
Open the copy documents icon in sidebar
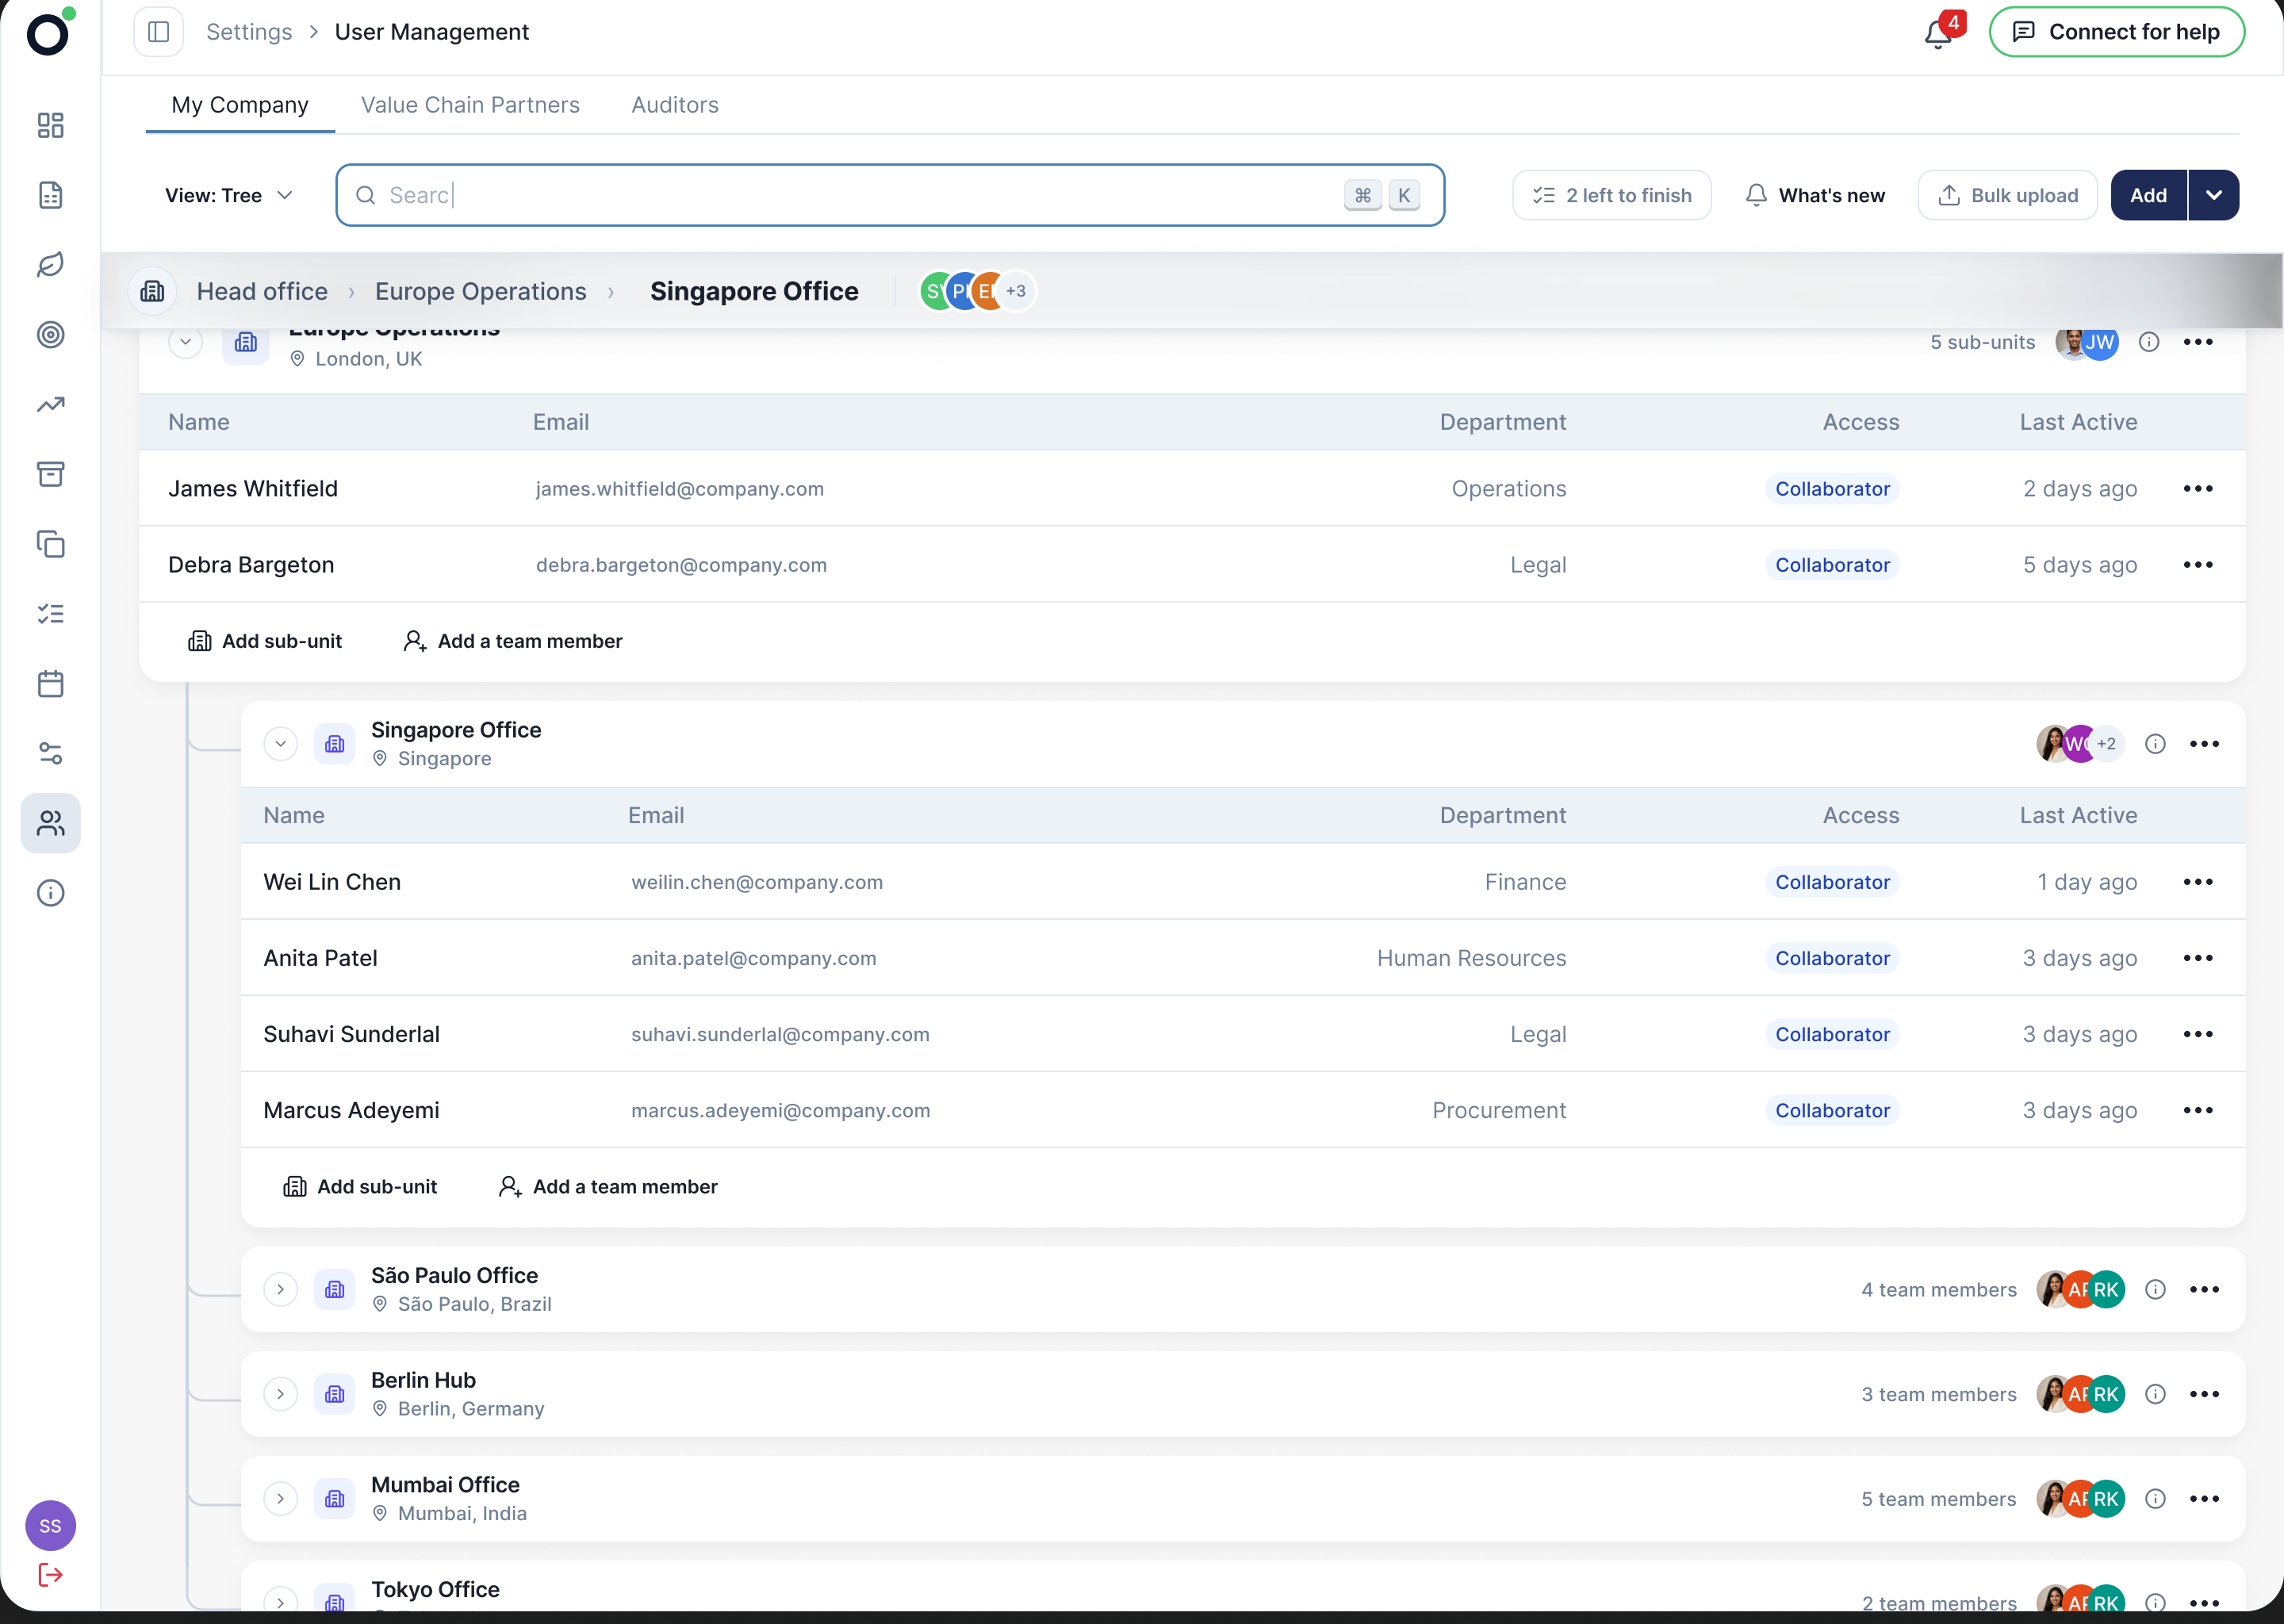point(50,544)
